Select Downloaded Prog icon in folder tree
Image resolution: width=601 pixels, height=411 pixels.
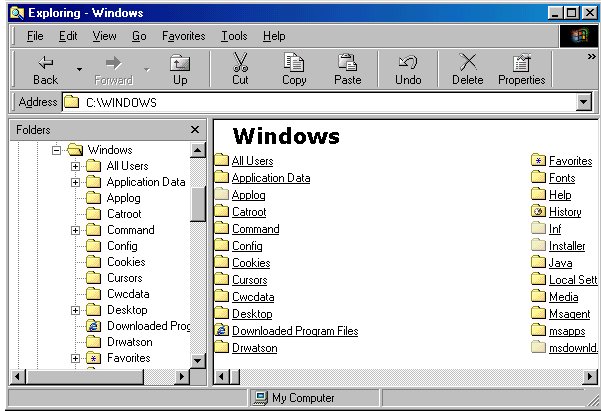[93, 326]
